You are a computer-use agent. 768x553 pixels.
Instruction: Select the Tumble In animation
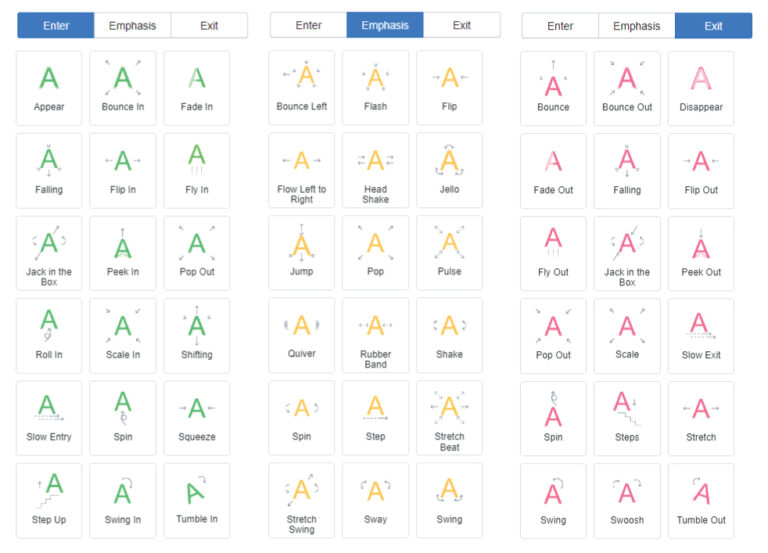(x=197, y=500)
